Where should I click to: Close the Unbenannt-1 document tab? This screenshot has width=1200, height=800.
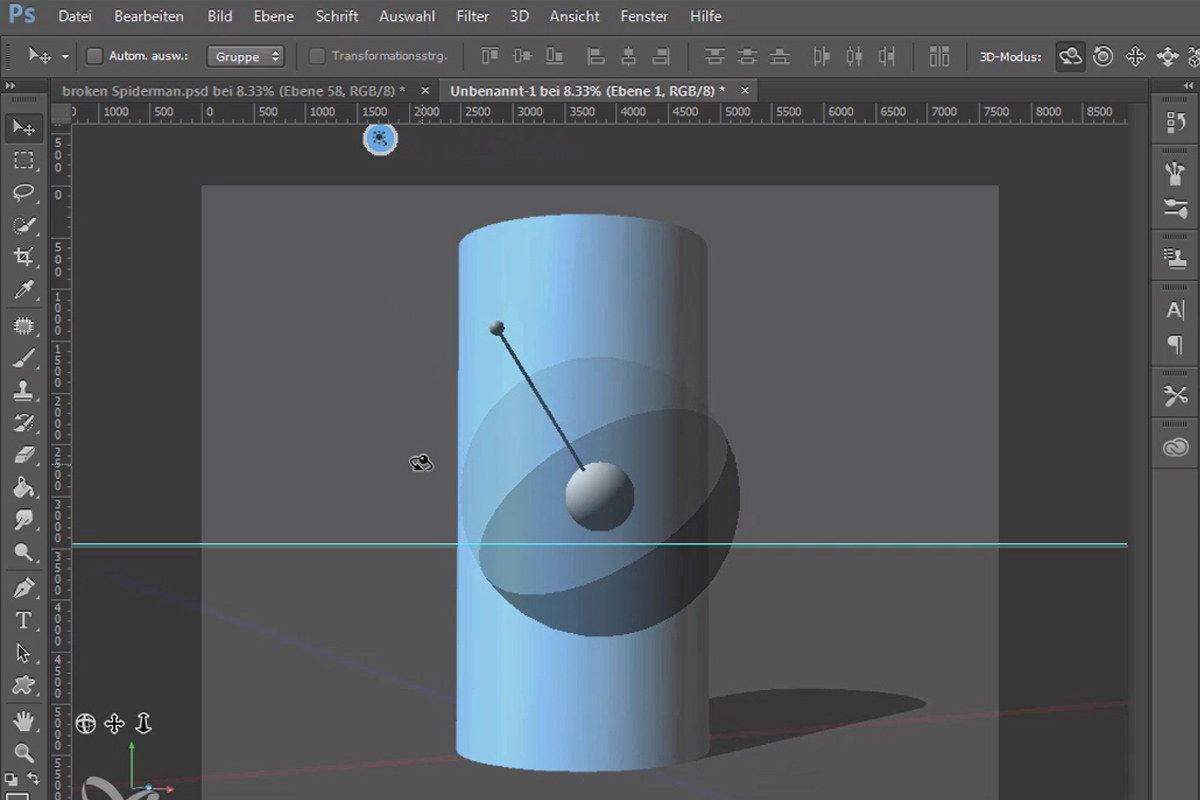pos(744,90)
